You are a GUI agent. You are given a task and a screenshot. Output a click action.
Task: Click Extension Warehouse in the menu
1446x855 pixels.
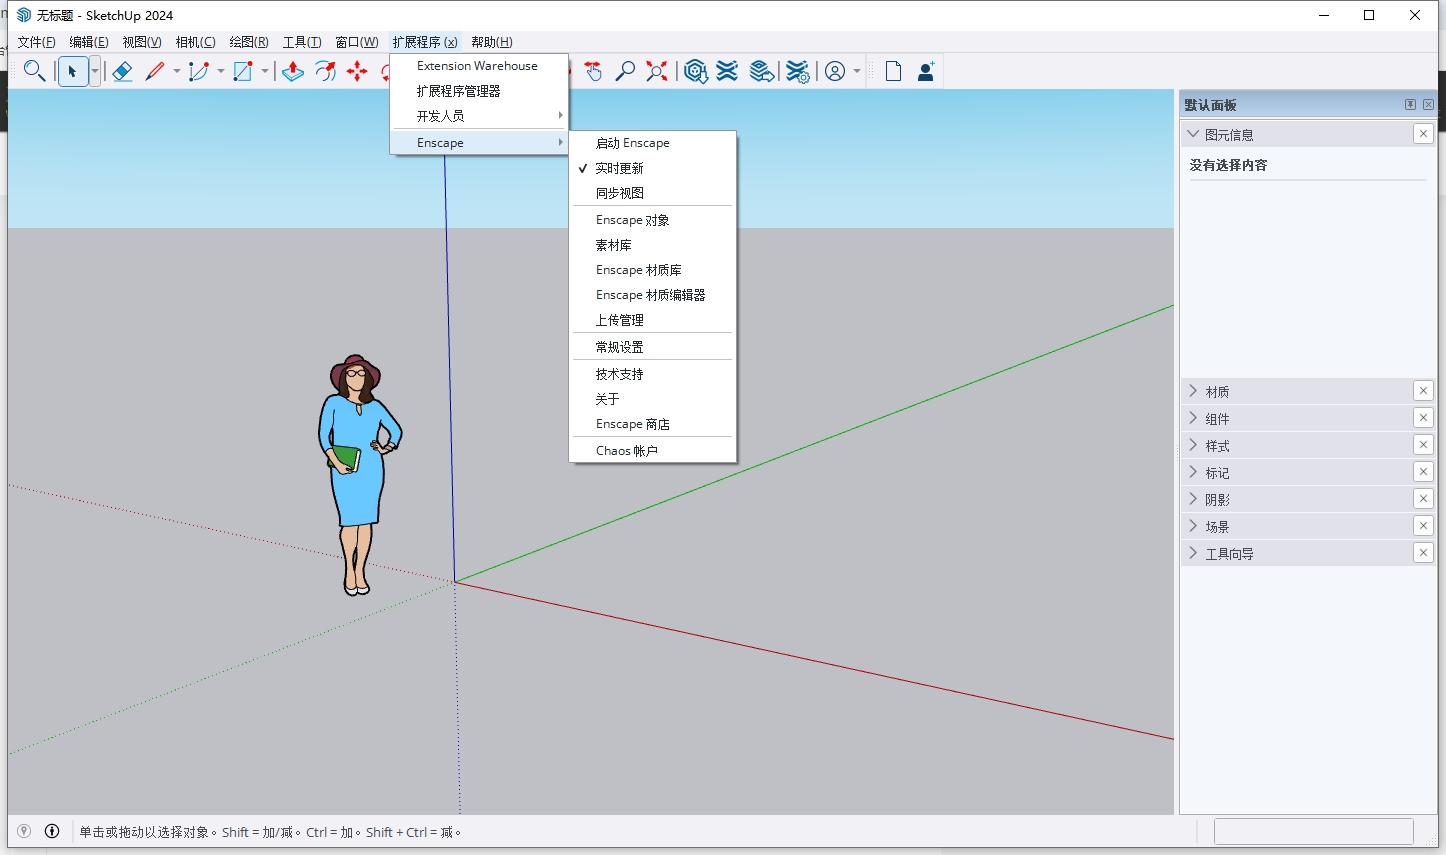coord(475,65)
